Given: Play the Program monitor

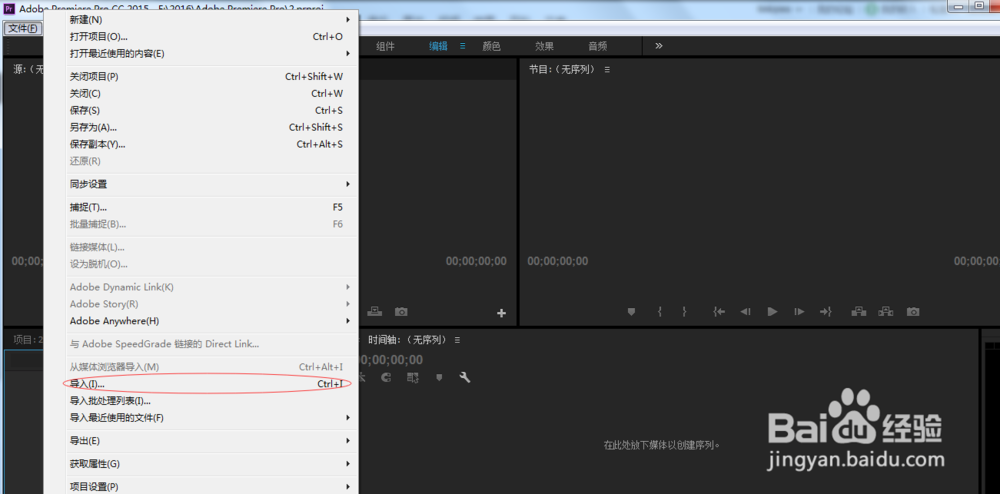Looking at the screenshot, I should [x=772, y=312].
